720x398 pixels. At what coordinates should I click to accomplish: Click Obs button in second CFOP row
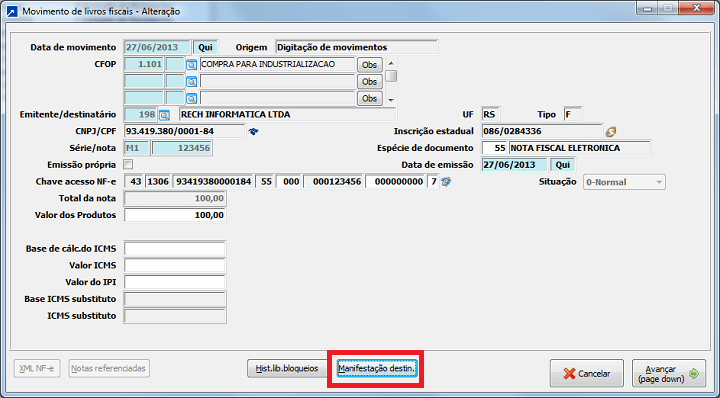coord(370,82)
